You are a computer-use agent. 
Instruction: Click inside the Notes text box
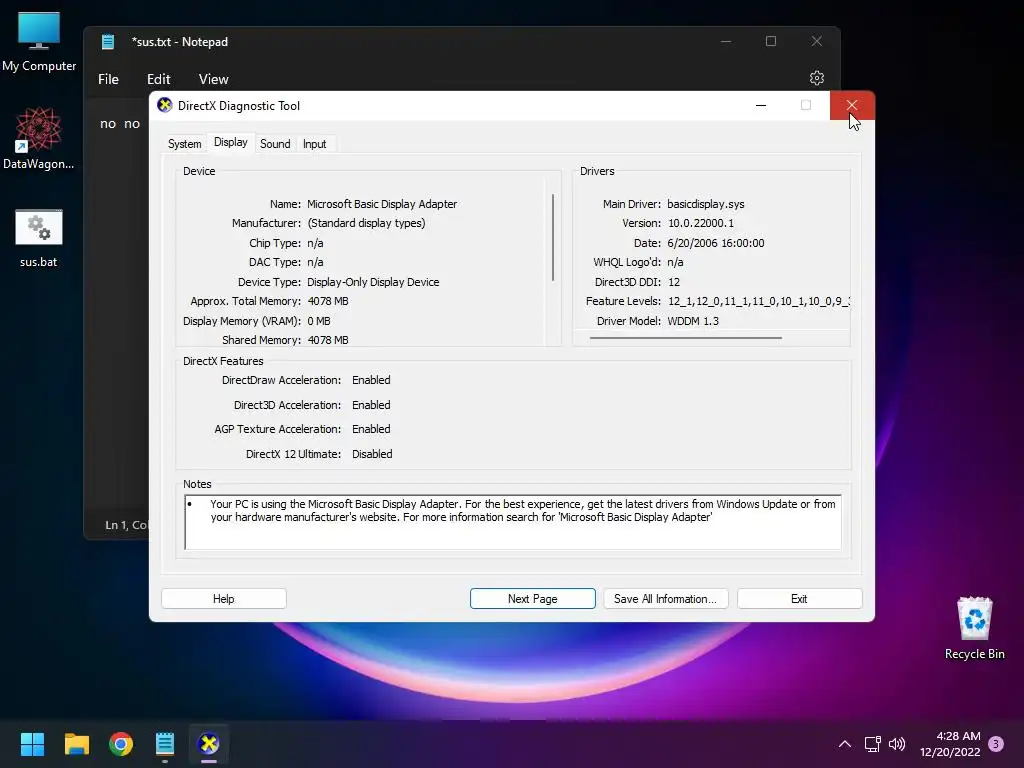pyautogui.click(x=513, y=522)
